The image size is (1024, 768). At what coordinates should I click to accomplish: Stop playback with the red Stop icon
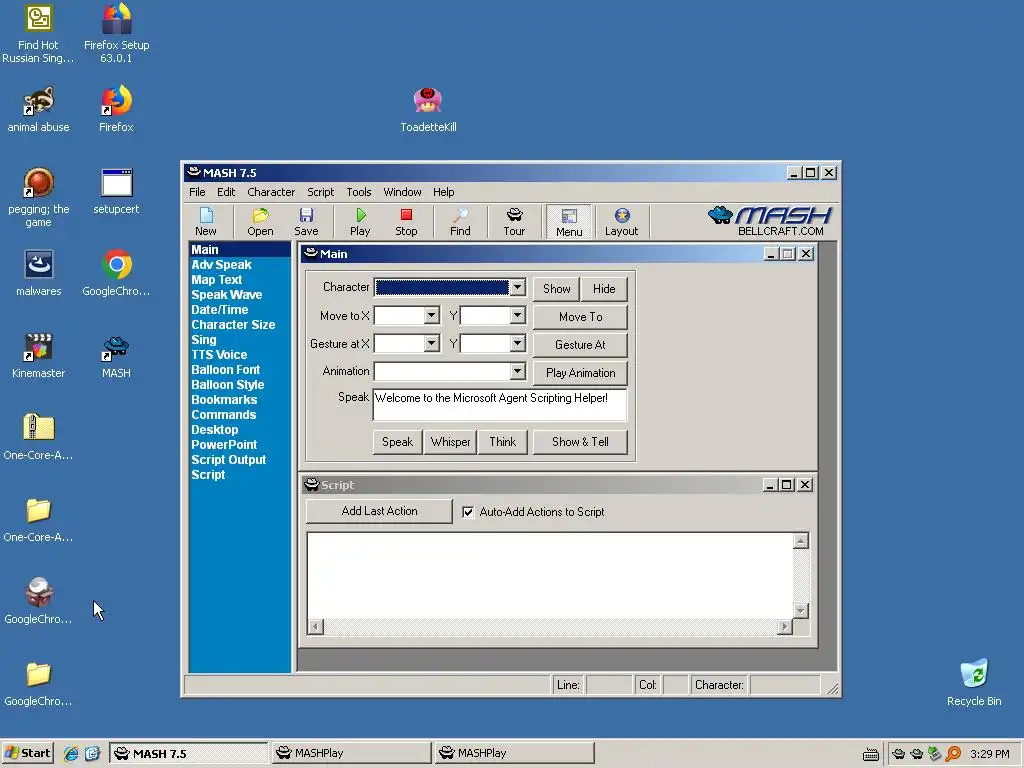click(x=406, y=221)
